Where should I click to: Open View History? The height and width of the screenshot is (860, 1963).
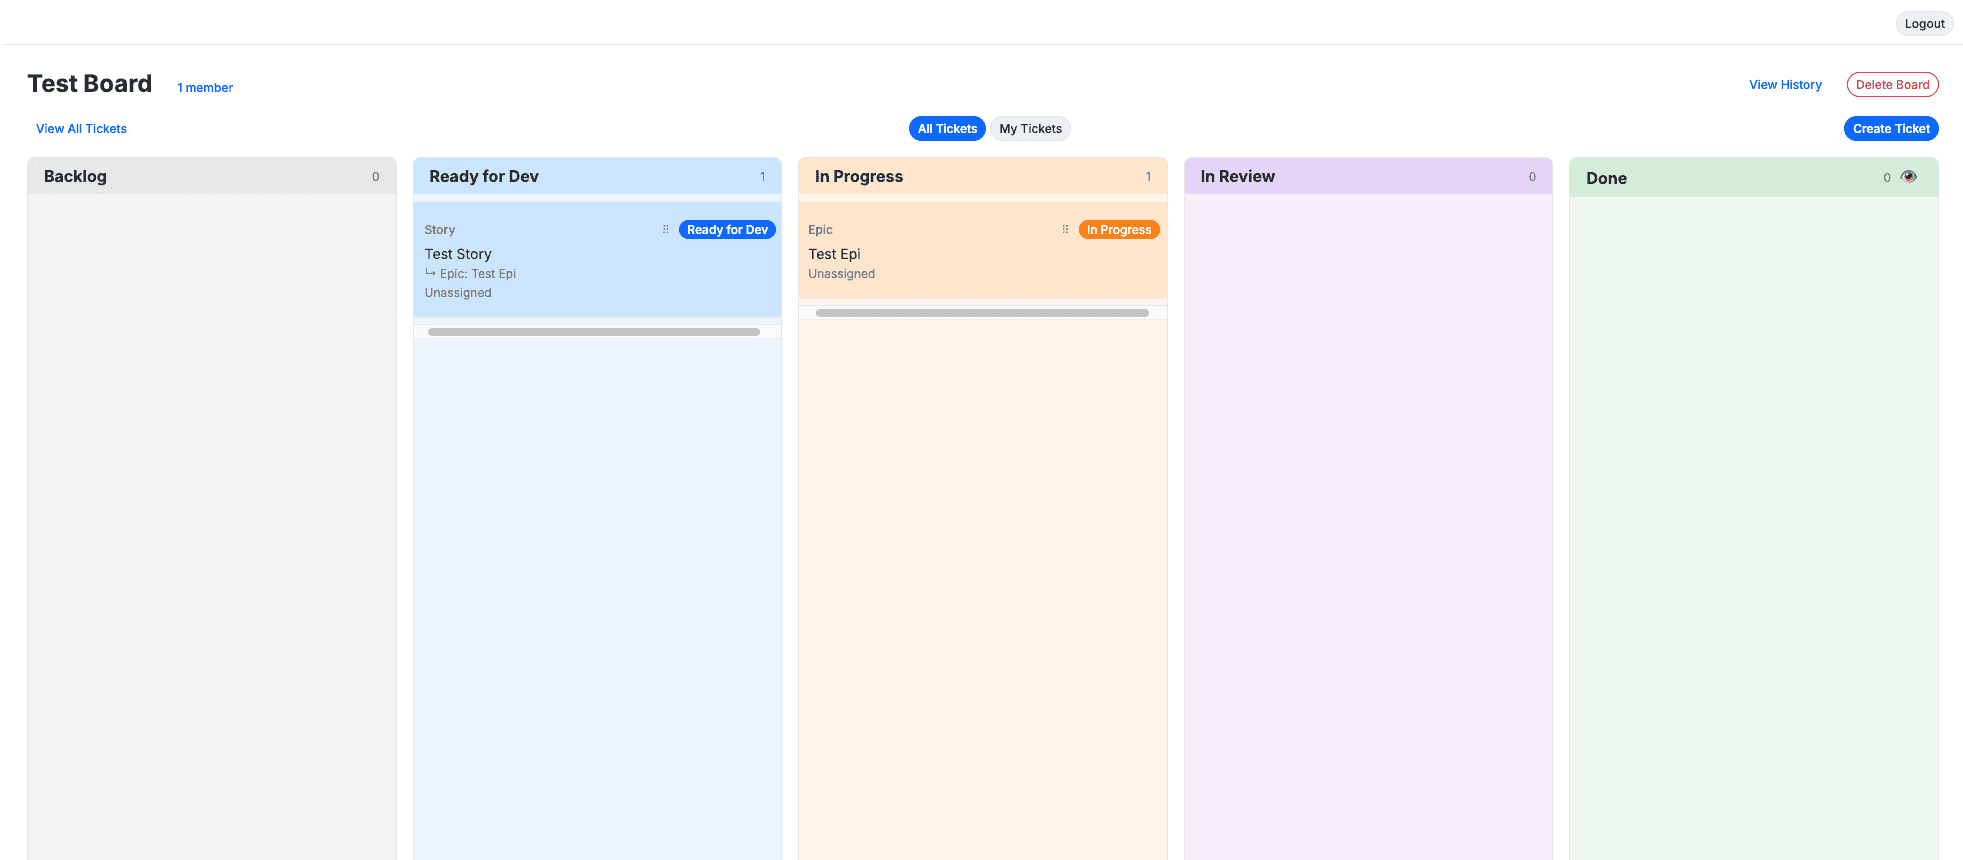(x=1785, y=85)
